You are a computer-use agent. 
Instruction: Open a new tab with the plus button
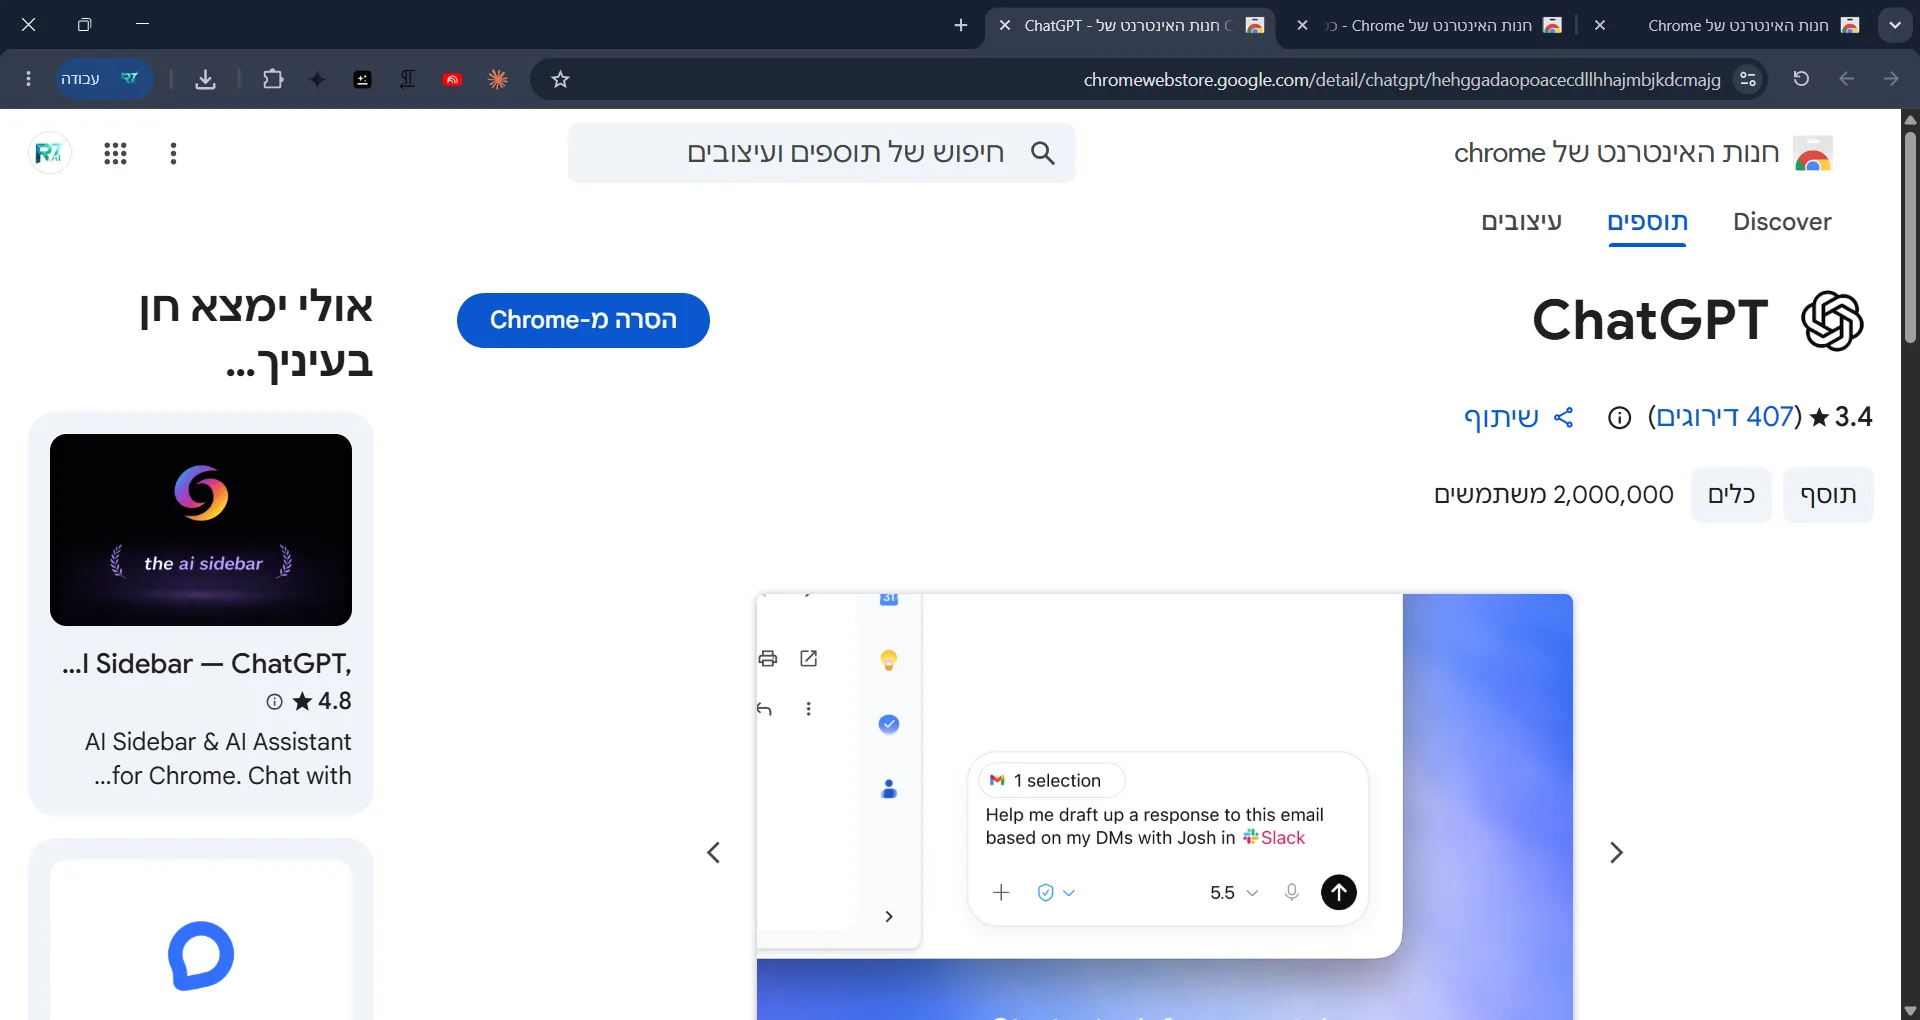(x=961, y=25)
